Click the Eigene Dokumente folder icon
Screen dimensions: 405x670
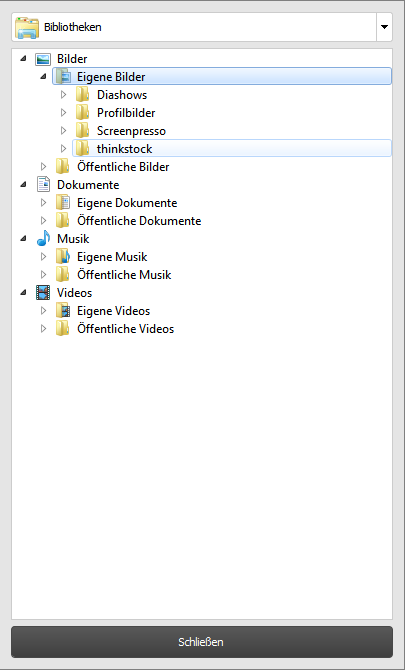pyautogui.click(x=63, y=203)
